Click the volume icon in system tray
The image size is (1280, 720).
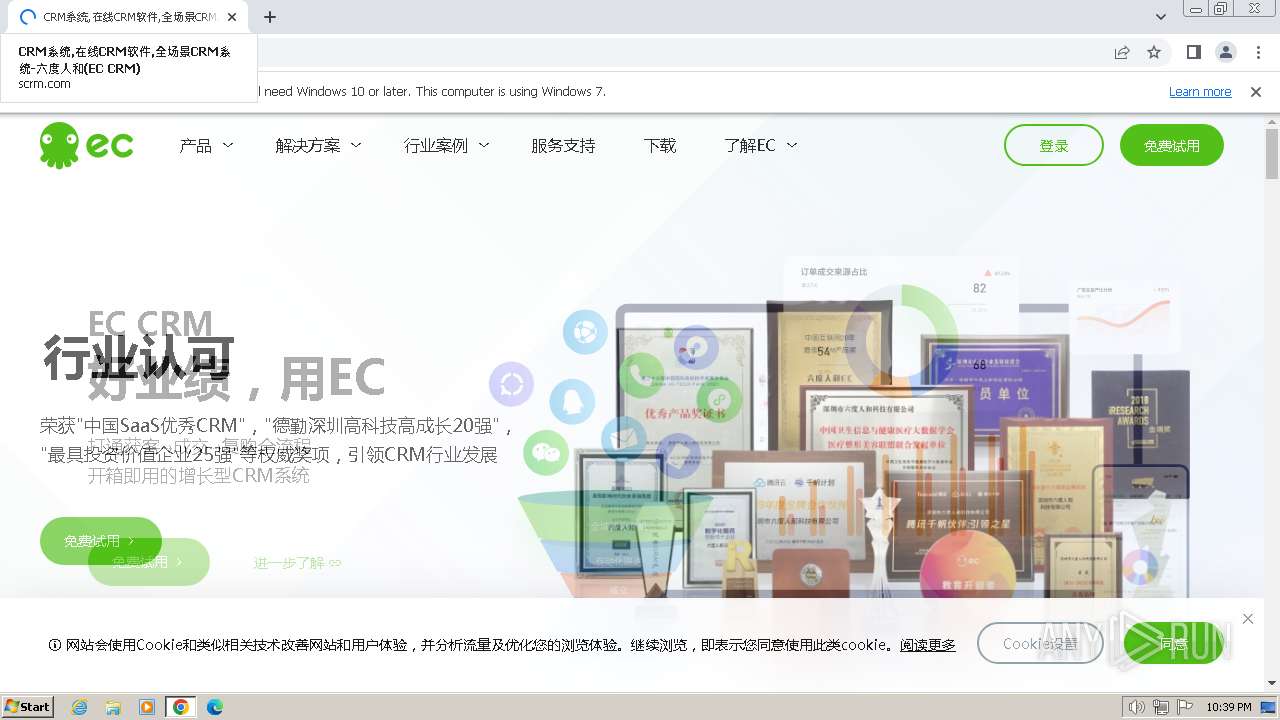tap(1137, 707)
